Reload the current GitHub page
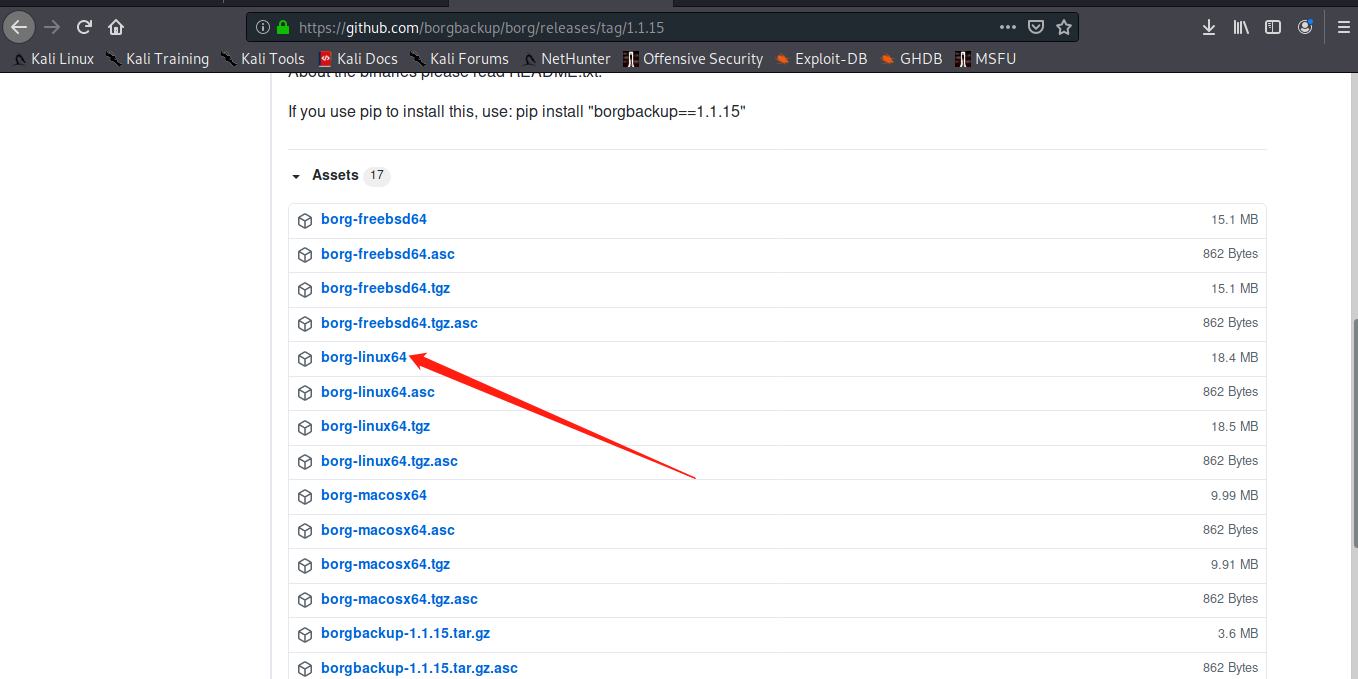The image size is (1358, 679). (x=84, y=27)
